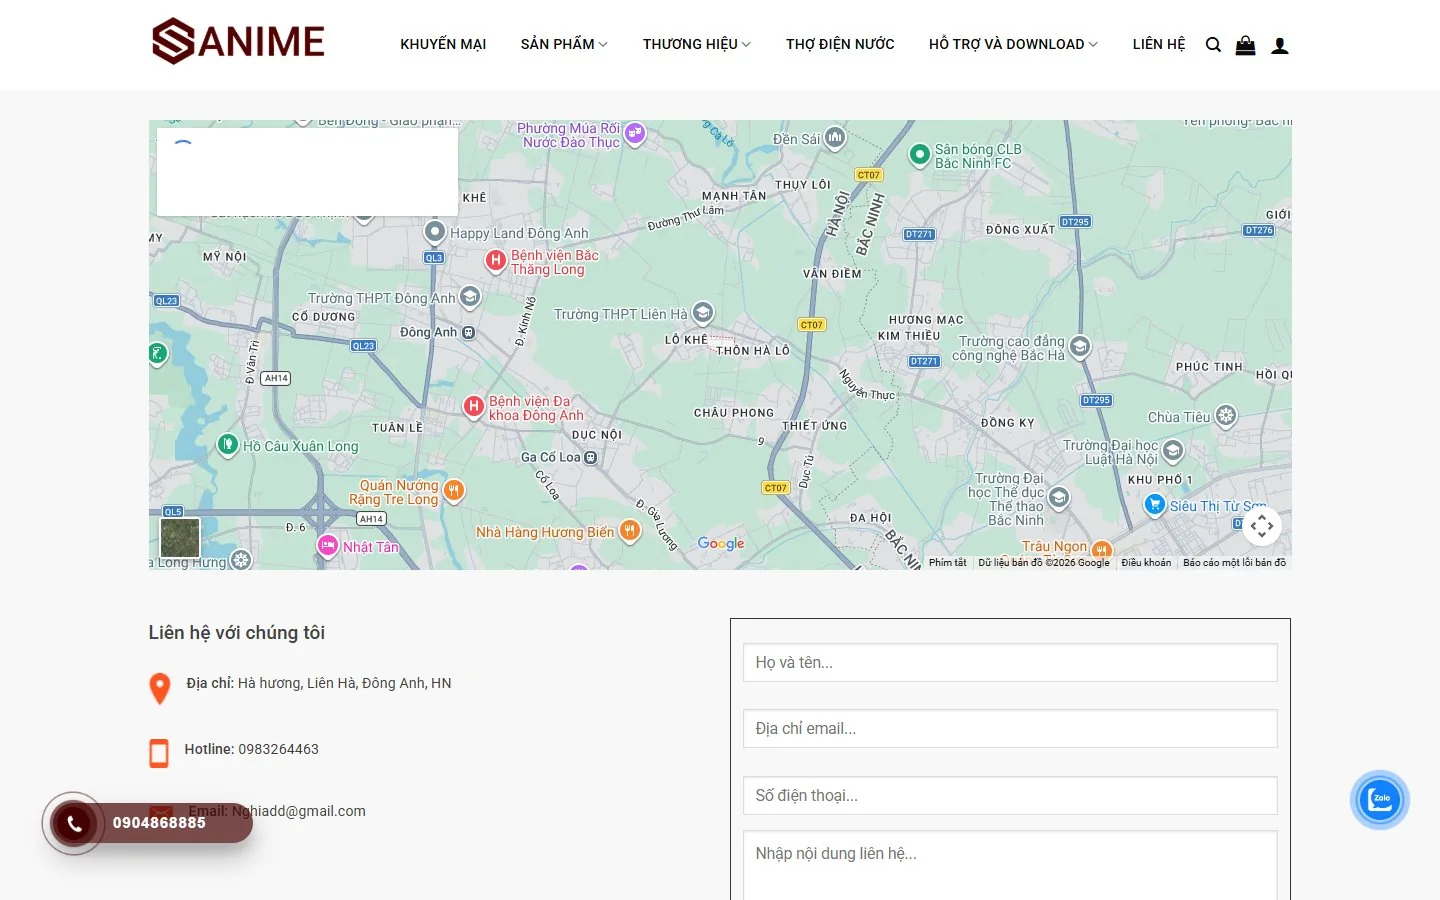
Task: Open the user account icon
Action: click(x=1280, y=46)
